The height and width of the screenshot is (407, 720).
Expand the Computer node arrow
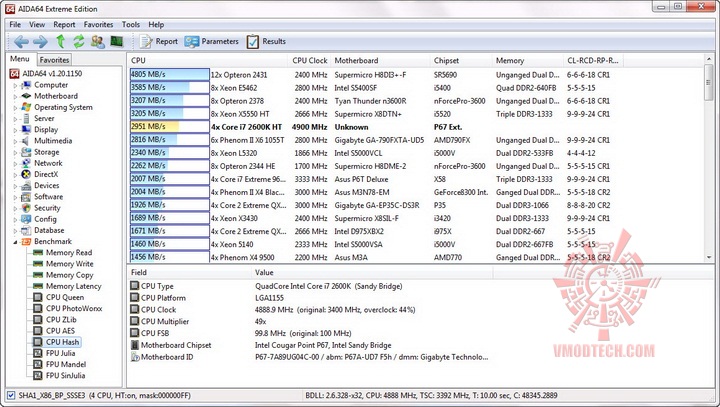tap(15, 85)
